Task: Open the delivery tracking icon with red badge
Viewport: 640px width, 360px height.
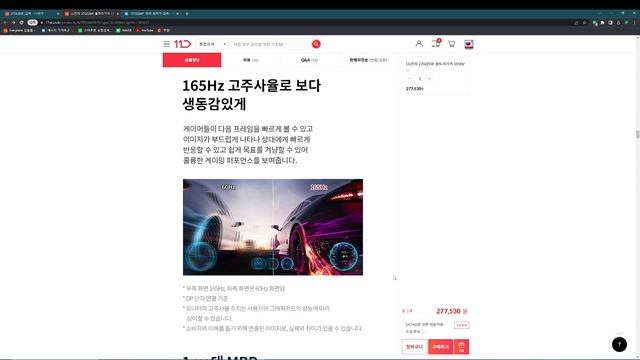Action: [436, 43]
